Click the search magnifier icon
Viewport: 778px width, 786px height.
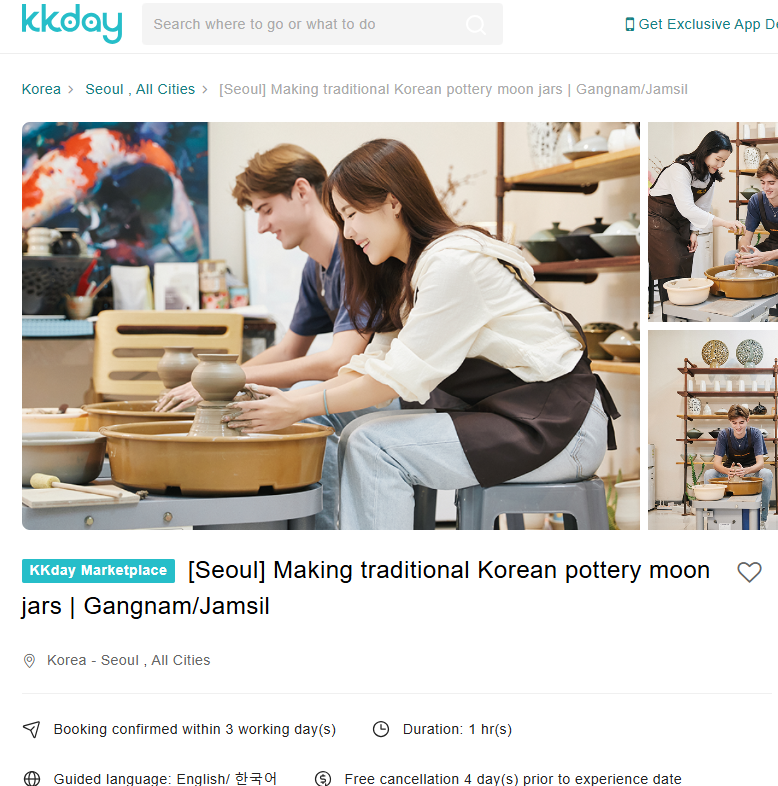[x=475, y=24]
